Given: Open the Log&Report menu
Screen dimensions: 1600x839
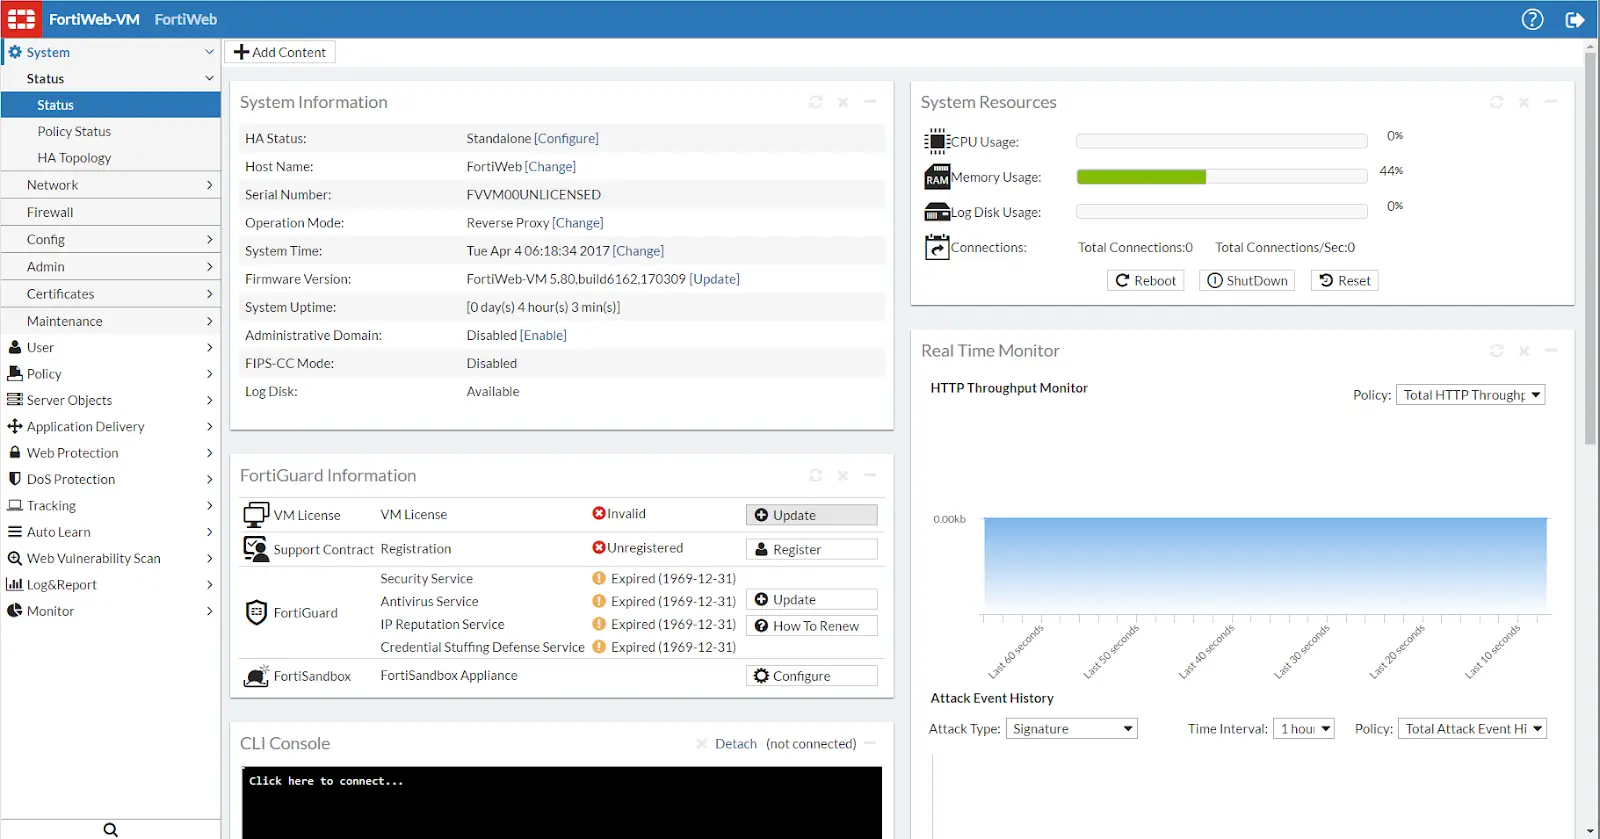Looking at the screenshot, I should pyautogui.click(x=110, y=585).
